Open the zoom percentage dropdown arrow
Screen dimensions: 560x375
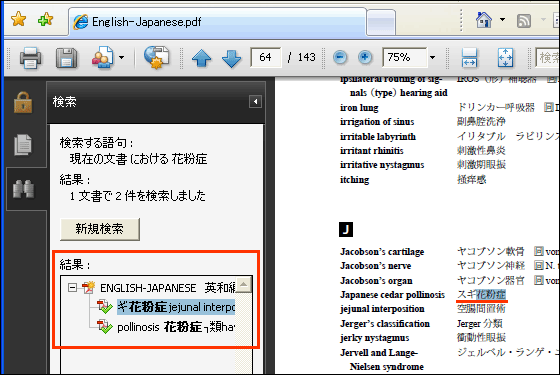pyautogui.click(x=432, y=57)
